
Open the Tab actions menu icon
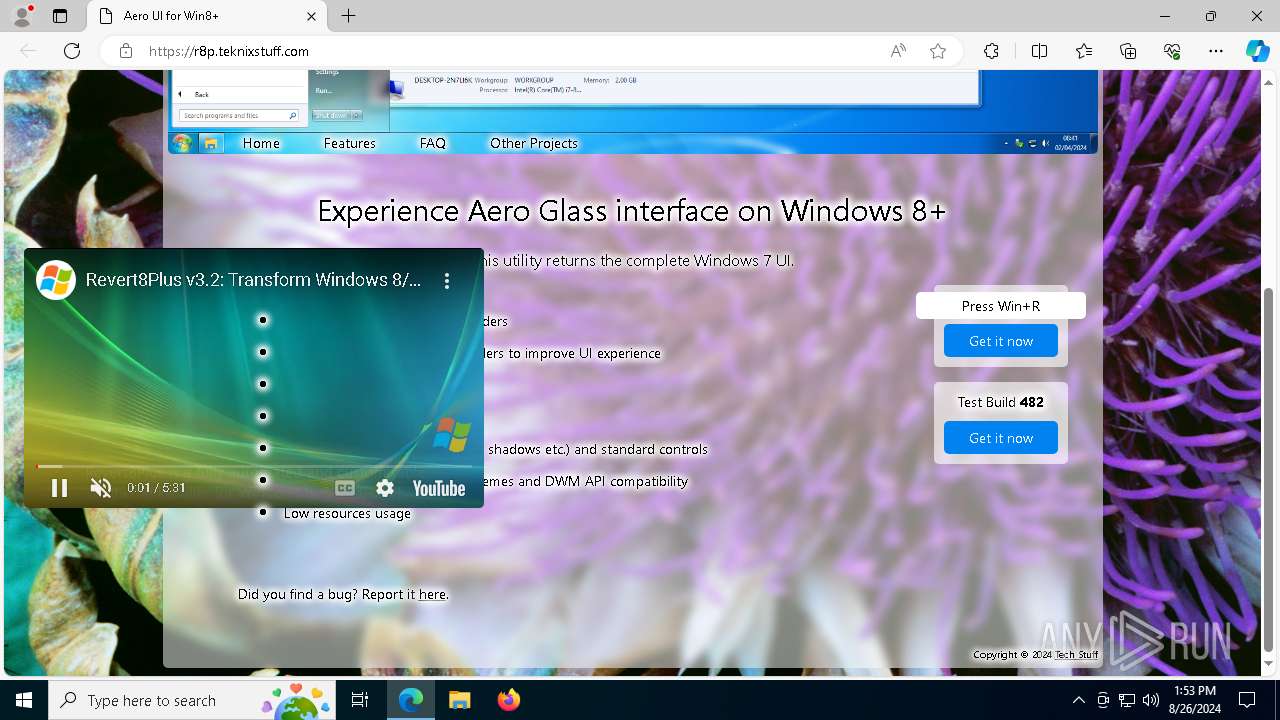point(60,16)
